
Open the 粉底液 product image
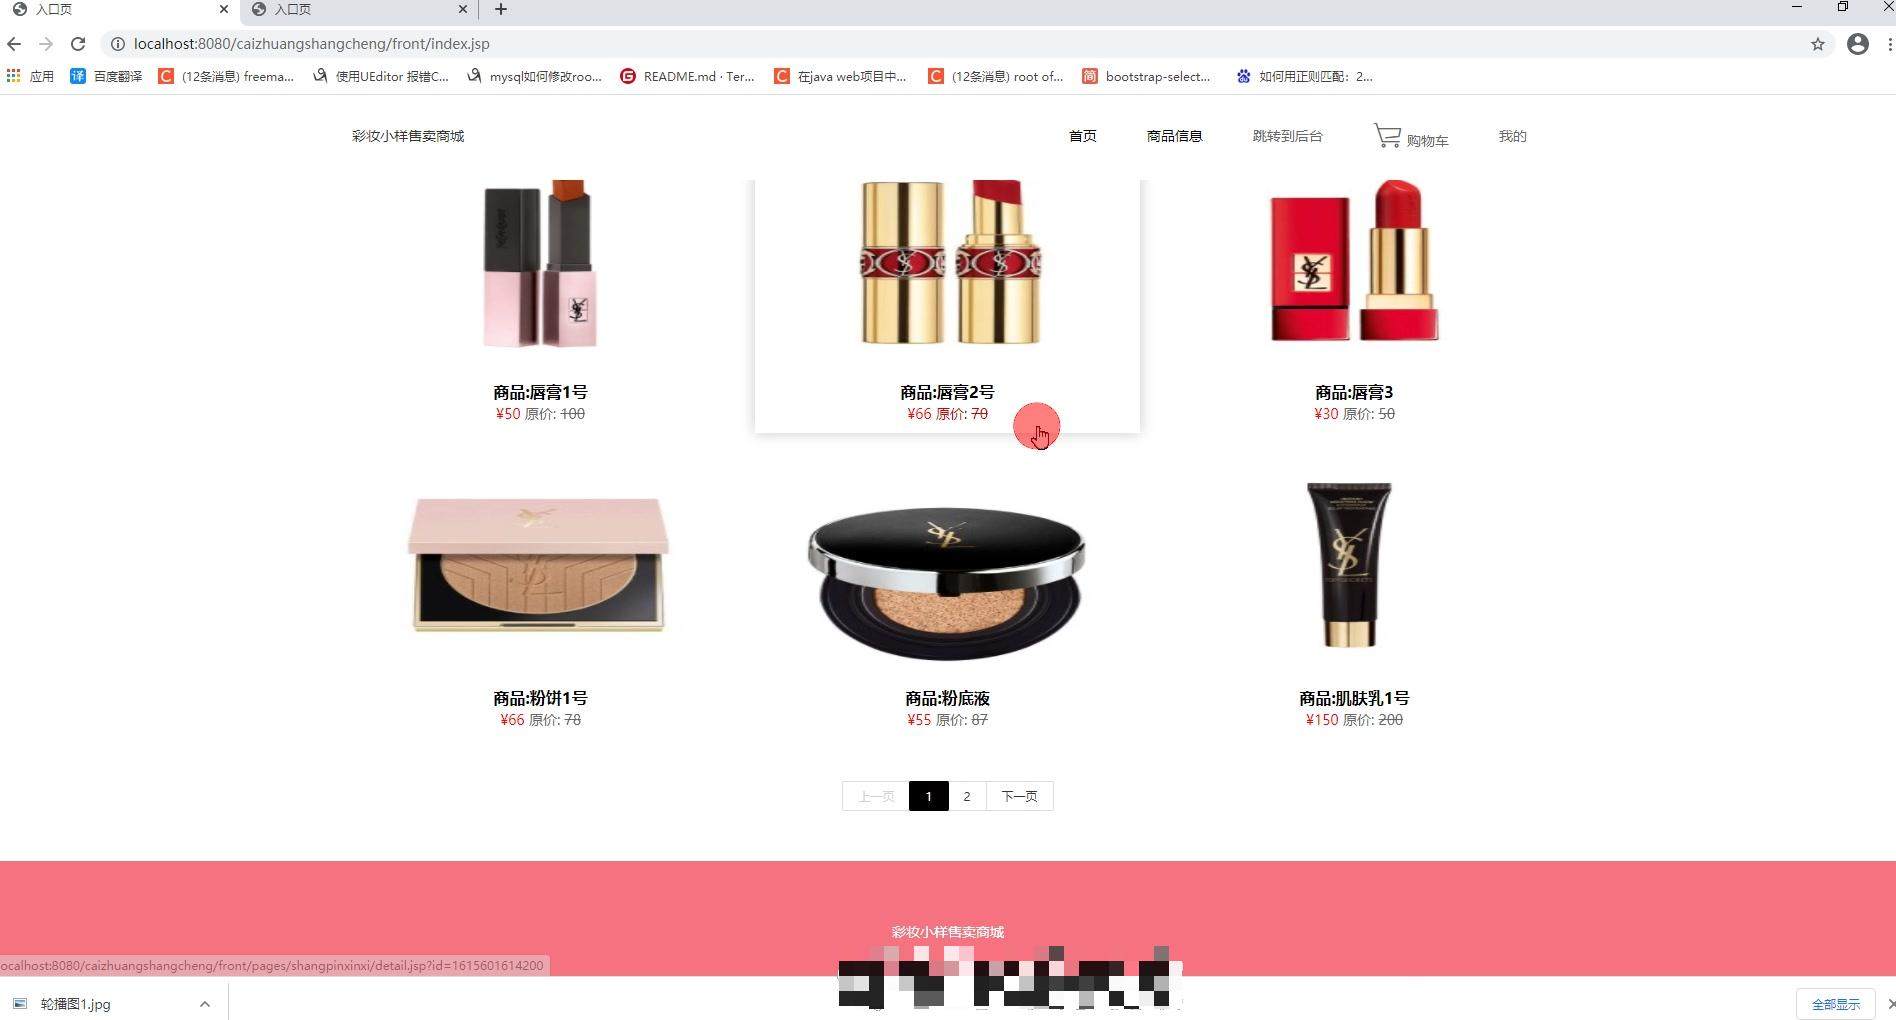coord(947,583)
